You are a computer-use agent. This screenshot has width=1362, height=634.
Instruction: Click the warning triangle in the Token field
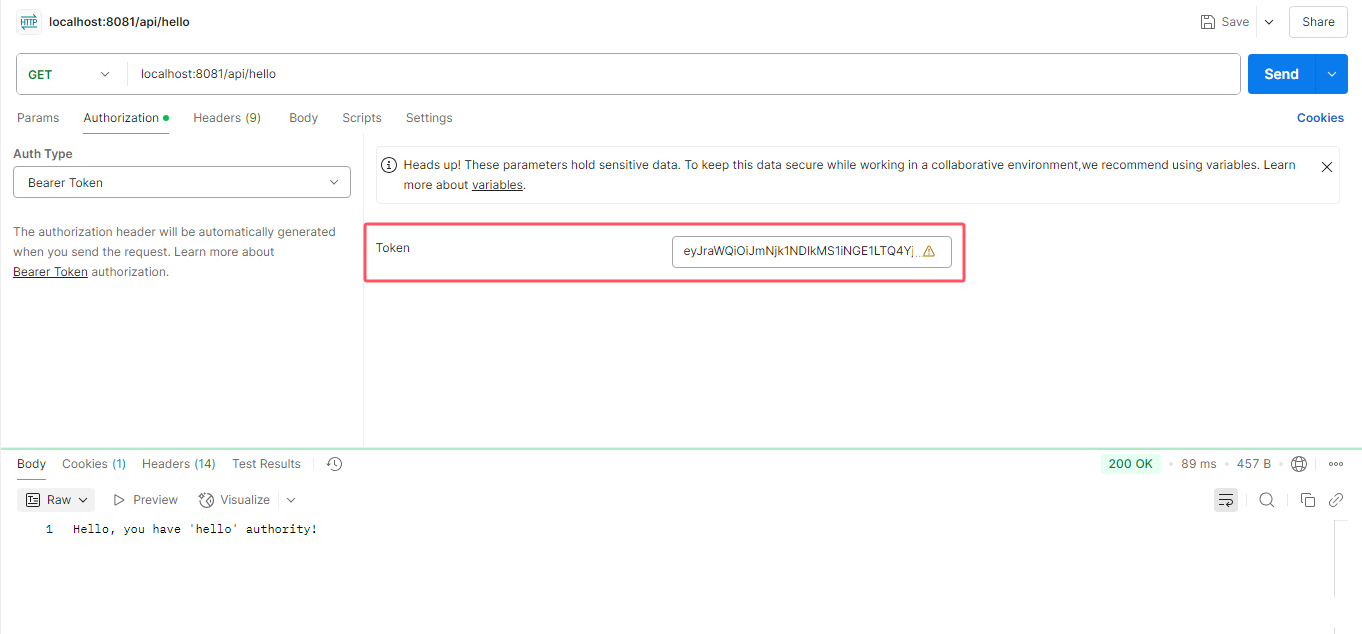pyautogui.click(x=929, y=251)
